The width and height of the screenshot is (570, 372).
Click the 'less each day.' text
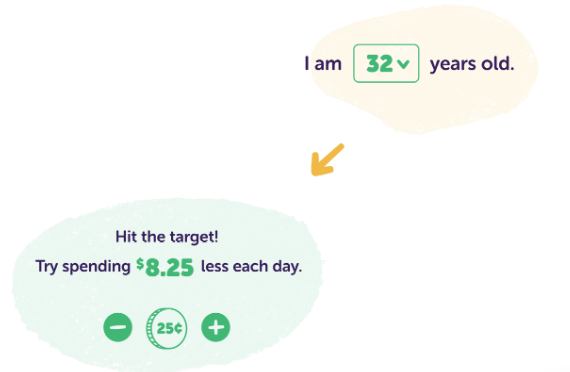point(252,266)
